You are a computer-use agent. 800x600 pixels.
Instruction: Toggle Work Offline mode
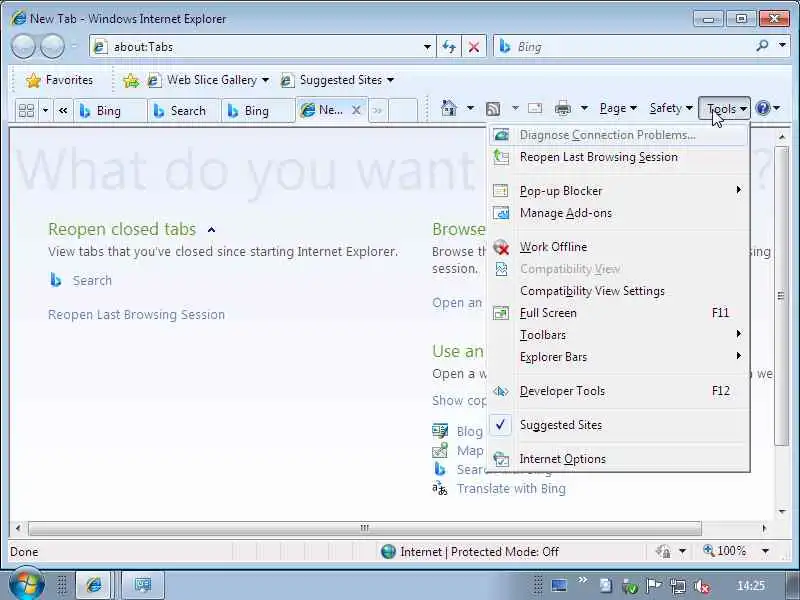tap(618, 247)
